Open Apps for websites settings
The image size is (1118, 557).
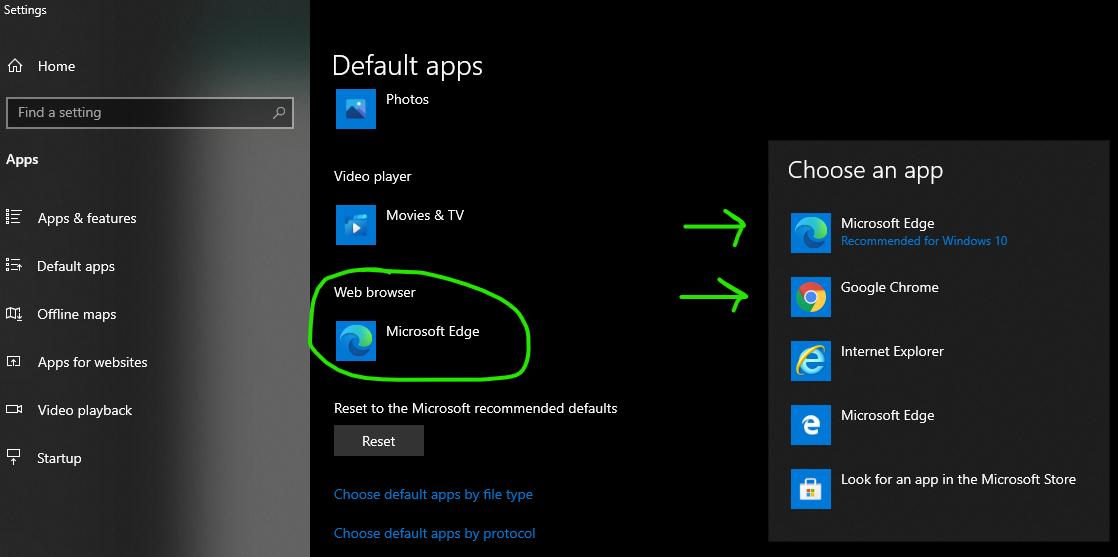click(77, 362)
